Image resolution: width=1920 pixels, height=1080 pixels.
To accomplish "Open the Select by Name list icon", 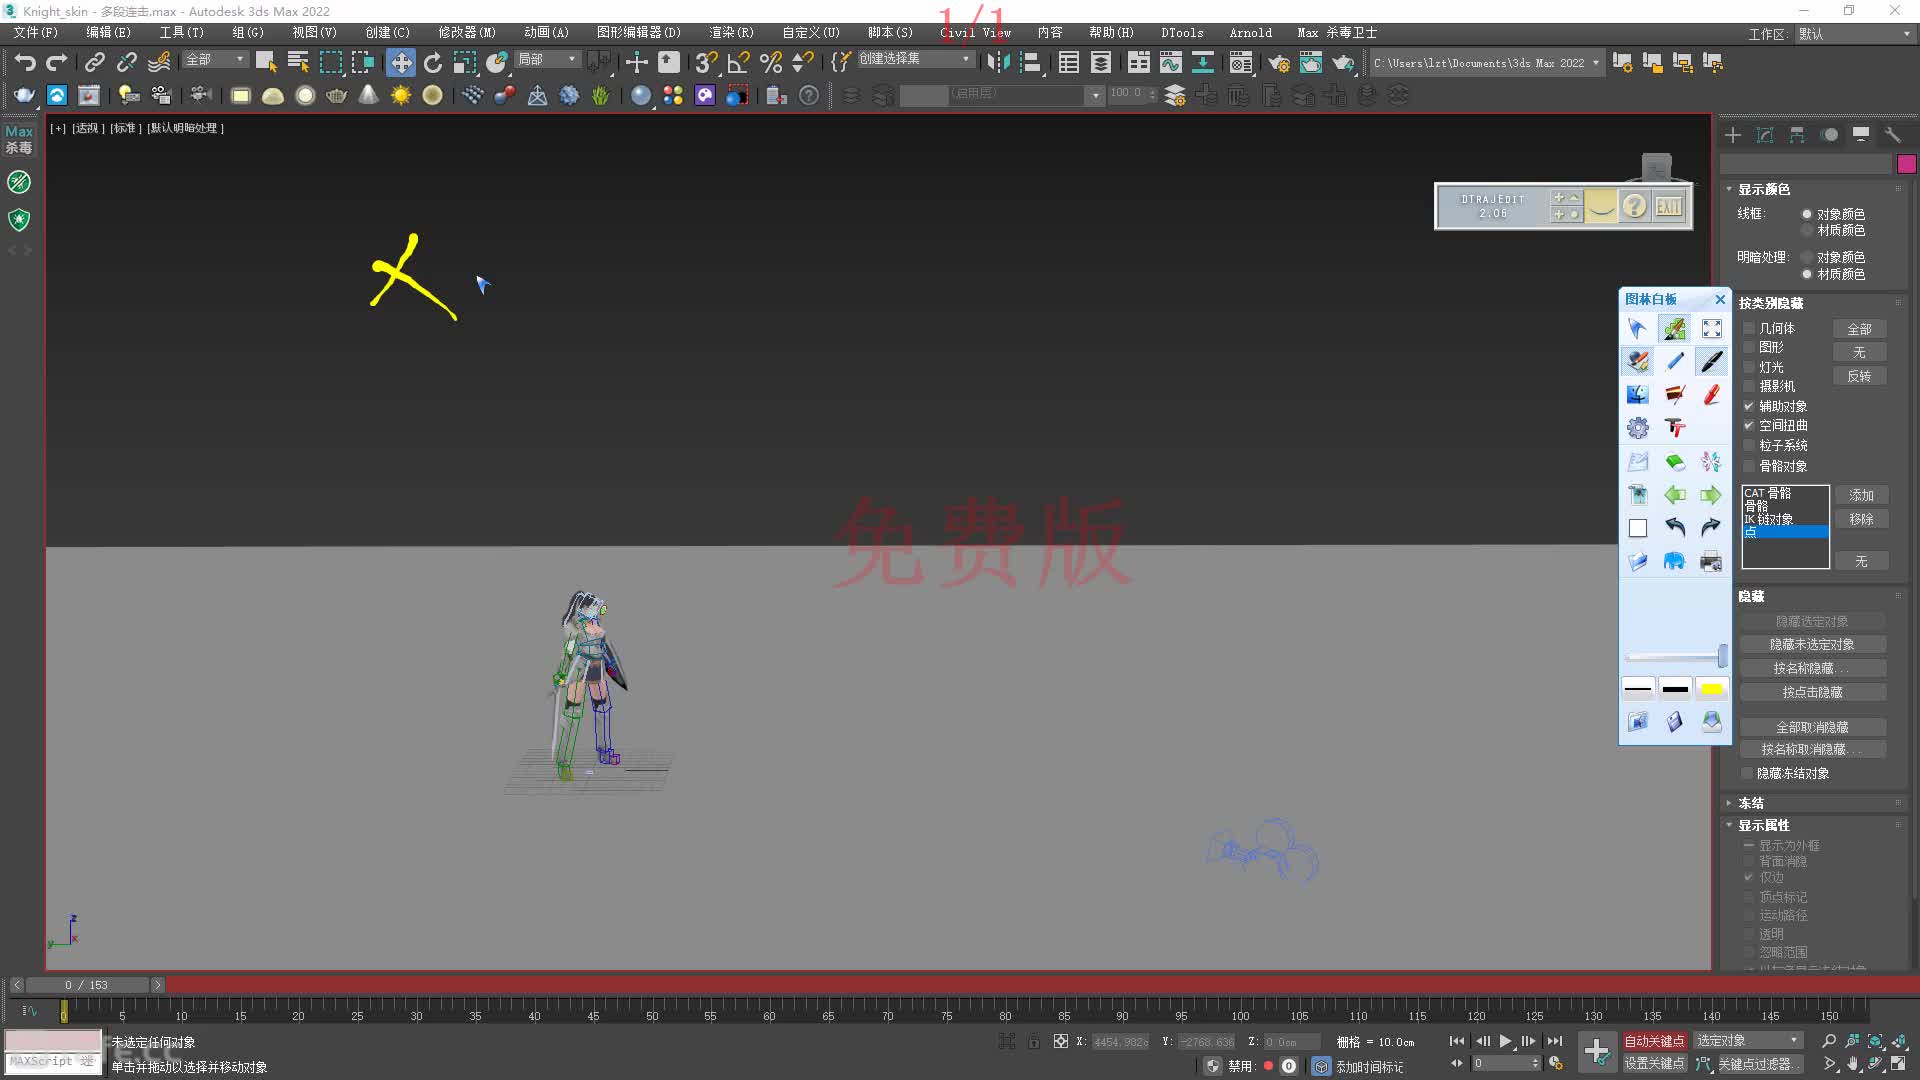I will coord(298,62).
